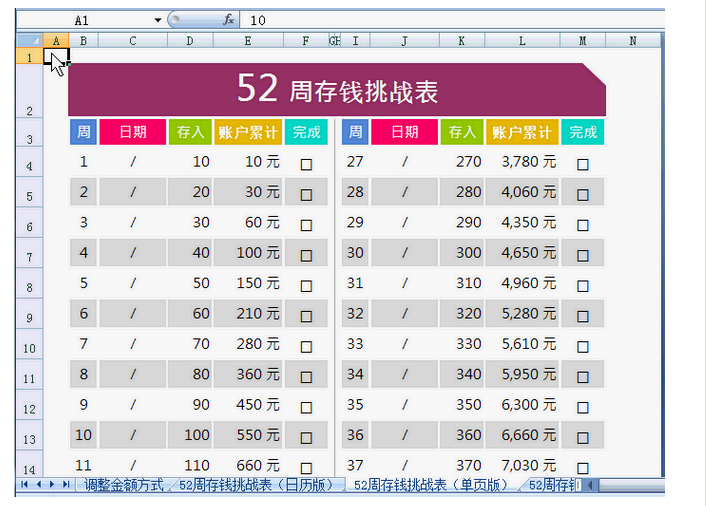Image resolution: width=706 pixels, height=506 pixels.
Task: Tick the checkbox for week 36
Action: click(583, 438)
